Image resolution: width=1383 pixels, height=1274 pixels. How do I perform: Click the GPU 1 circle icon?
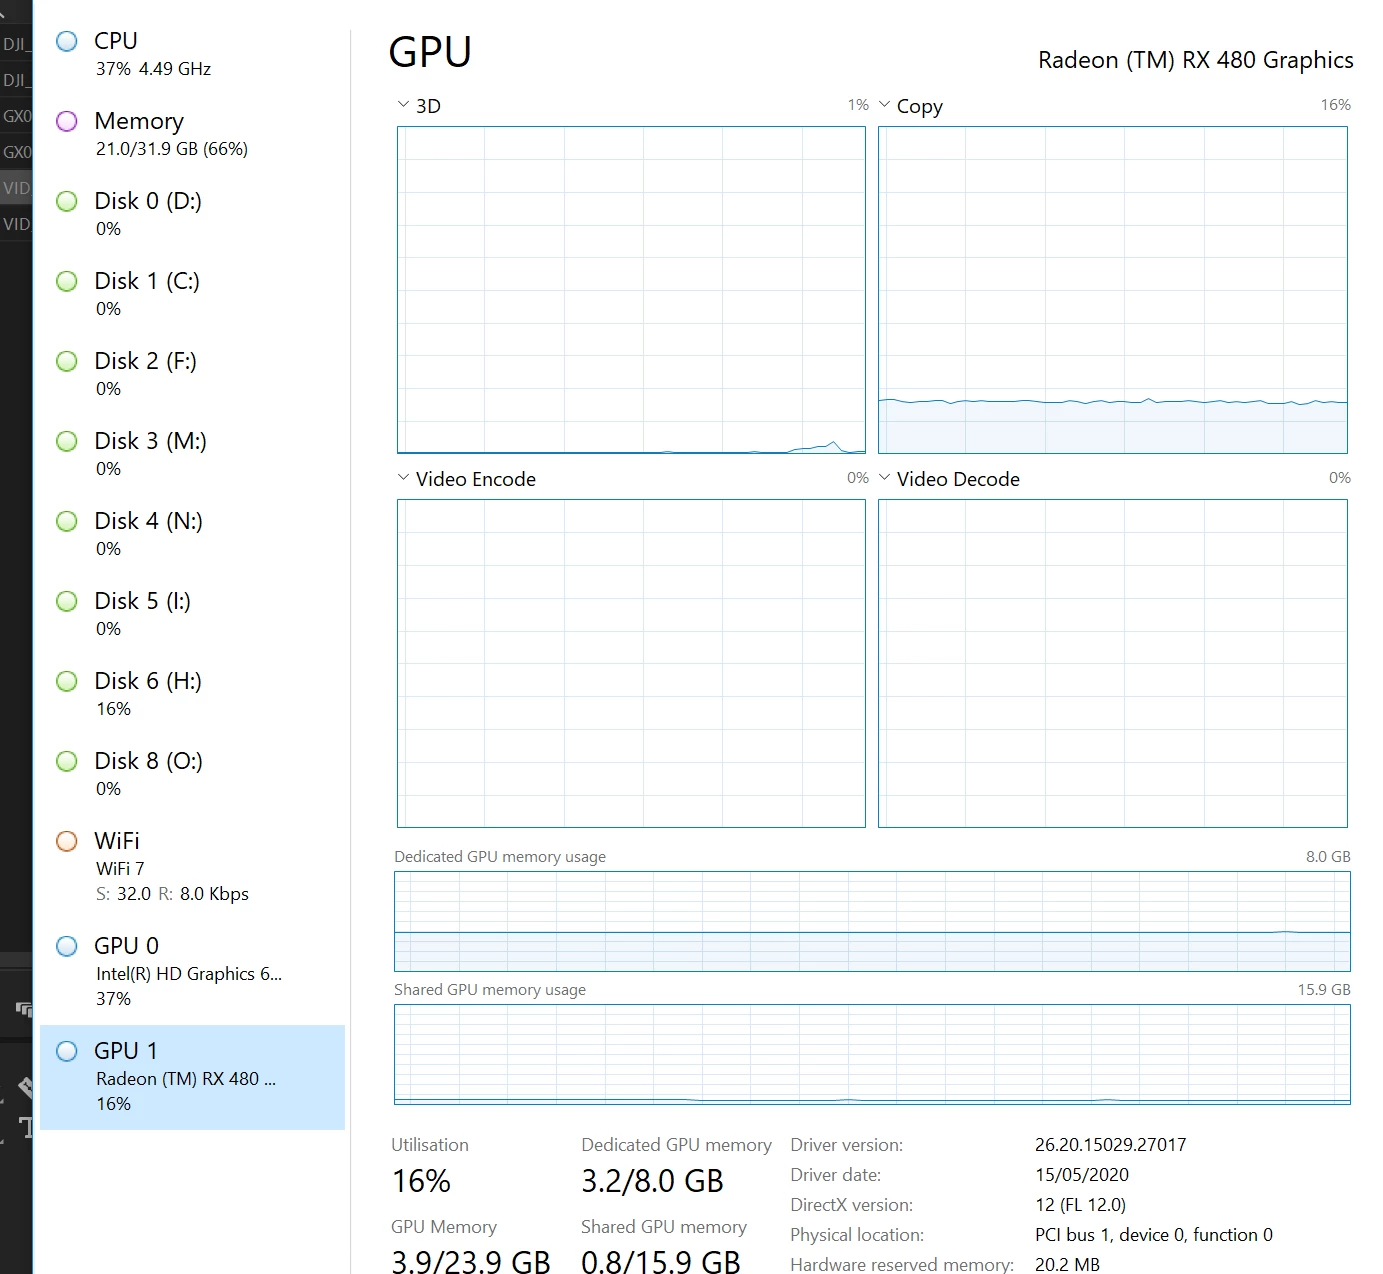point(67,1051)
